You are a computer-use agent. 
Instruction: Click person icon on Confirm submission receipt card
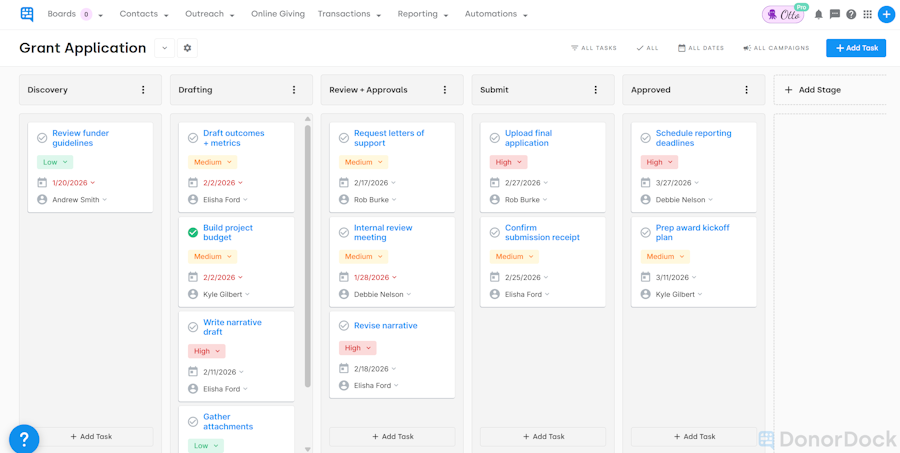495,294
